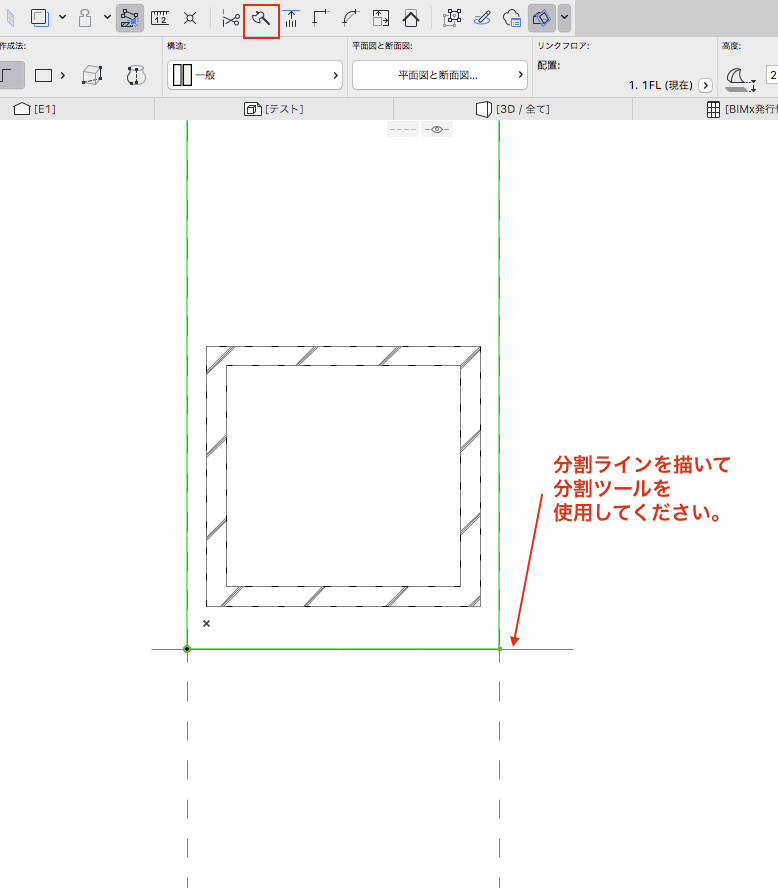Toggle the highlighted rotated-plane button
The width and height of the screenshot is (778, 888).
(x=541, y=18)
